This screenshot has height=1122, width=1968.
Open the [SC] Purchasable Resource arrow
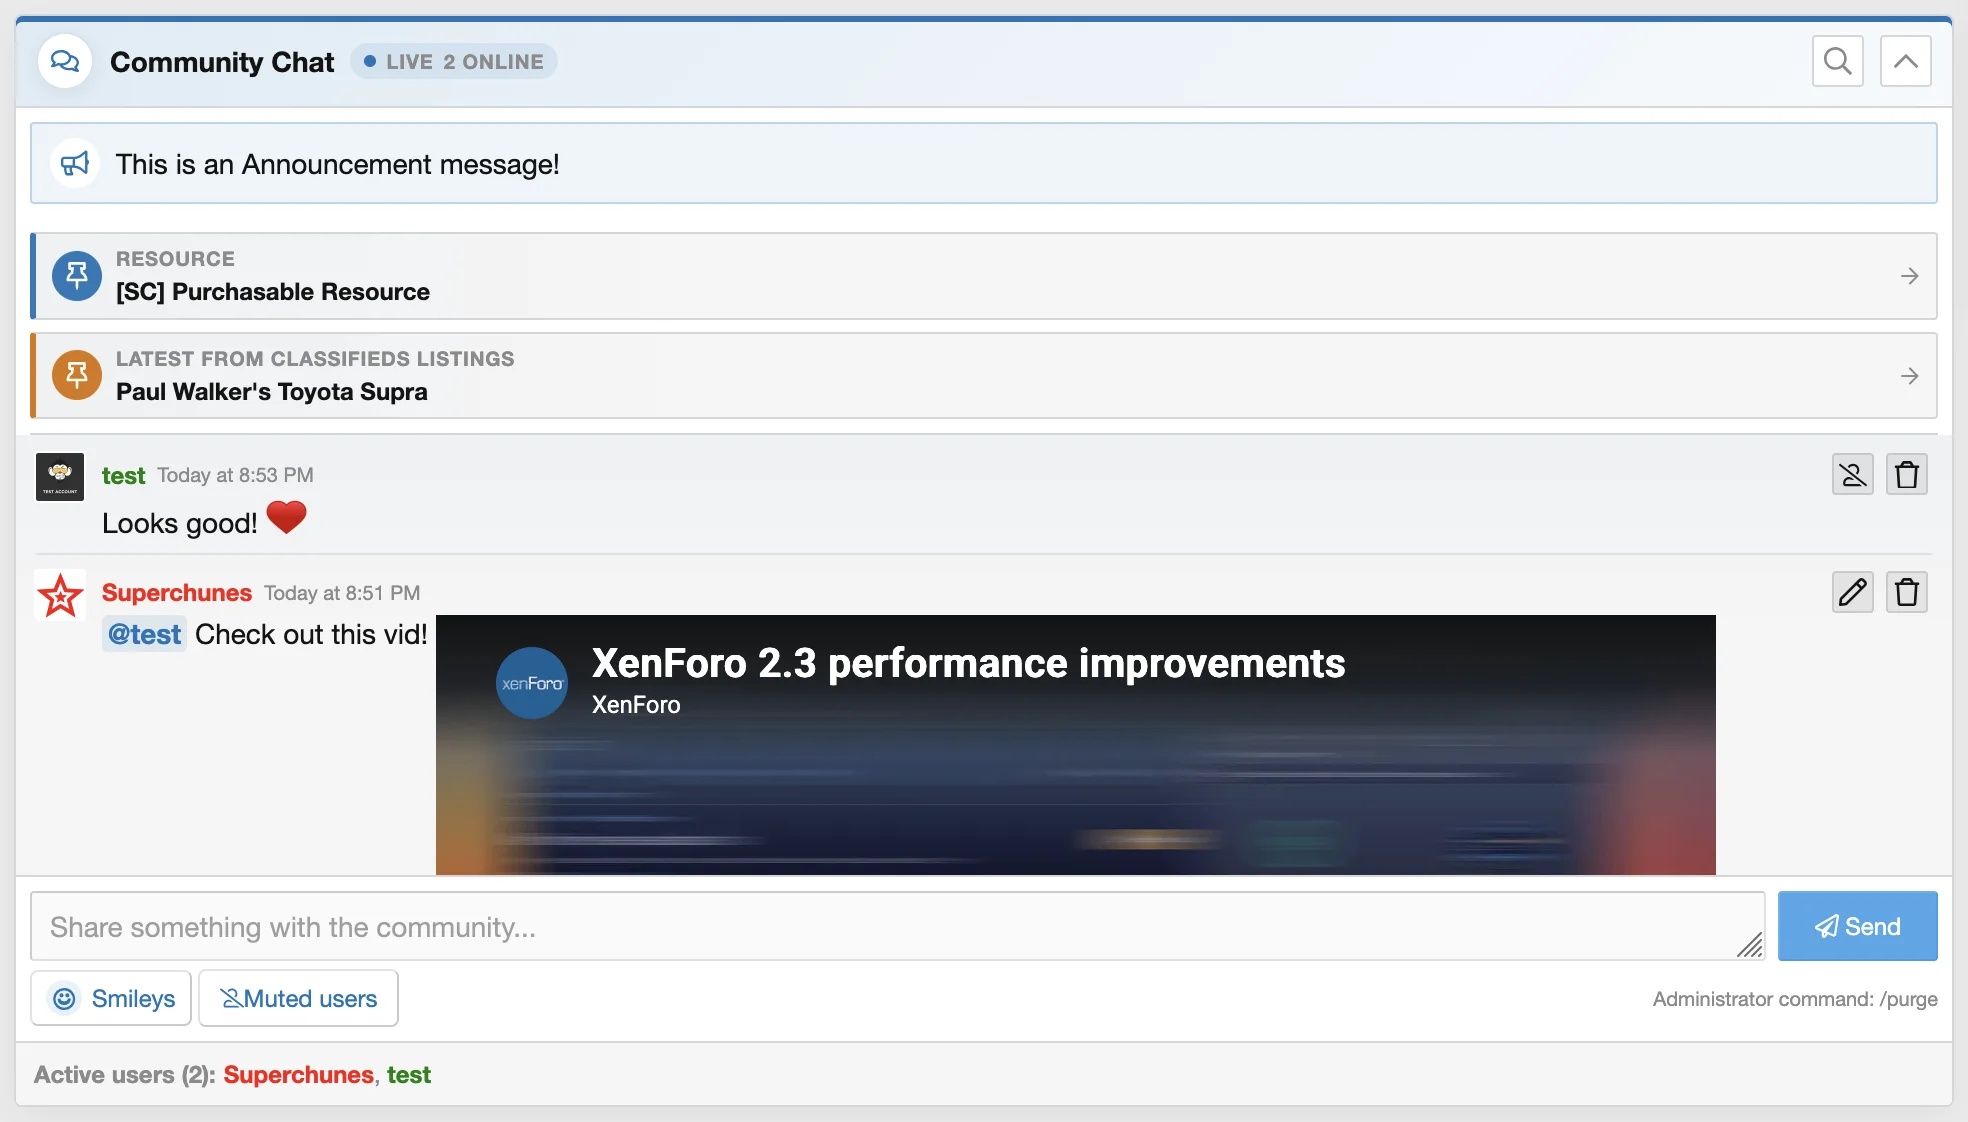pyautogui.click(x=1909, y=276)
